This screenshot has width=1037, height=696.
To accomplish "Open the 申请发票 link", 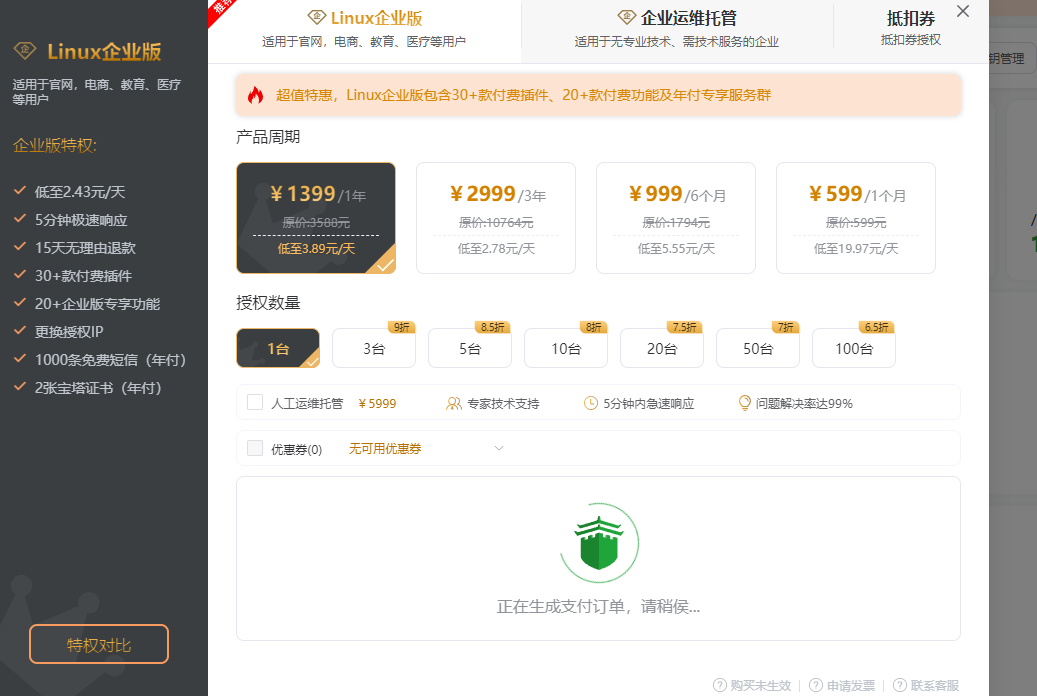I will point(850,685).
